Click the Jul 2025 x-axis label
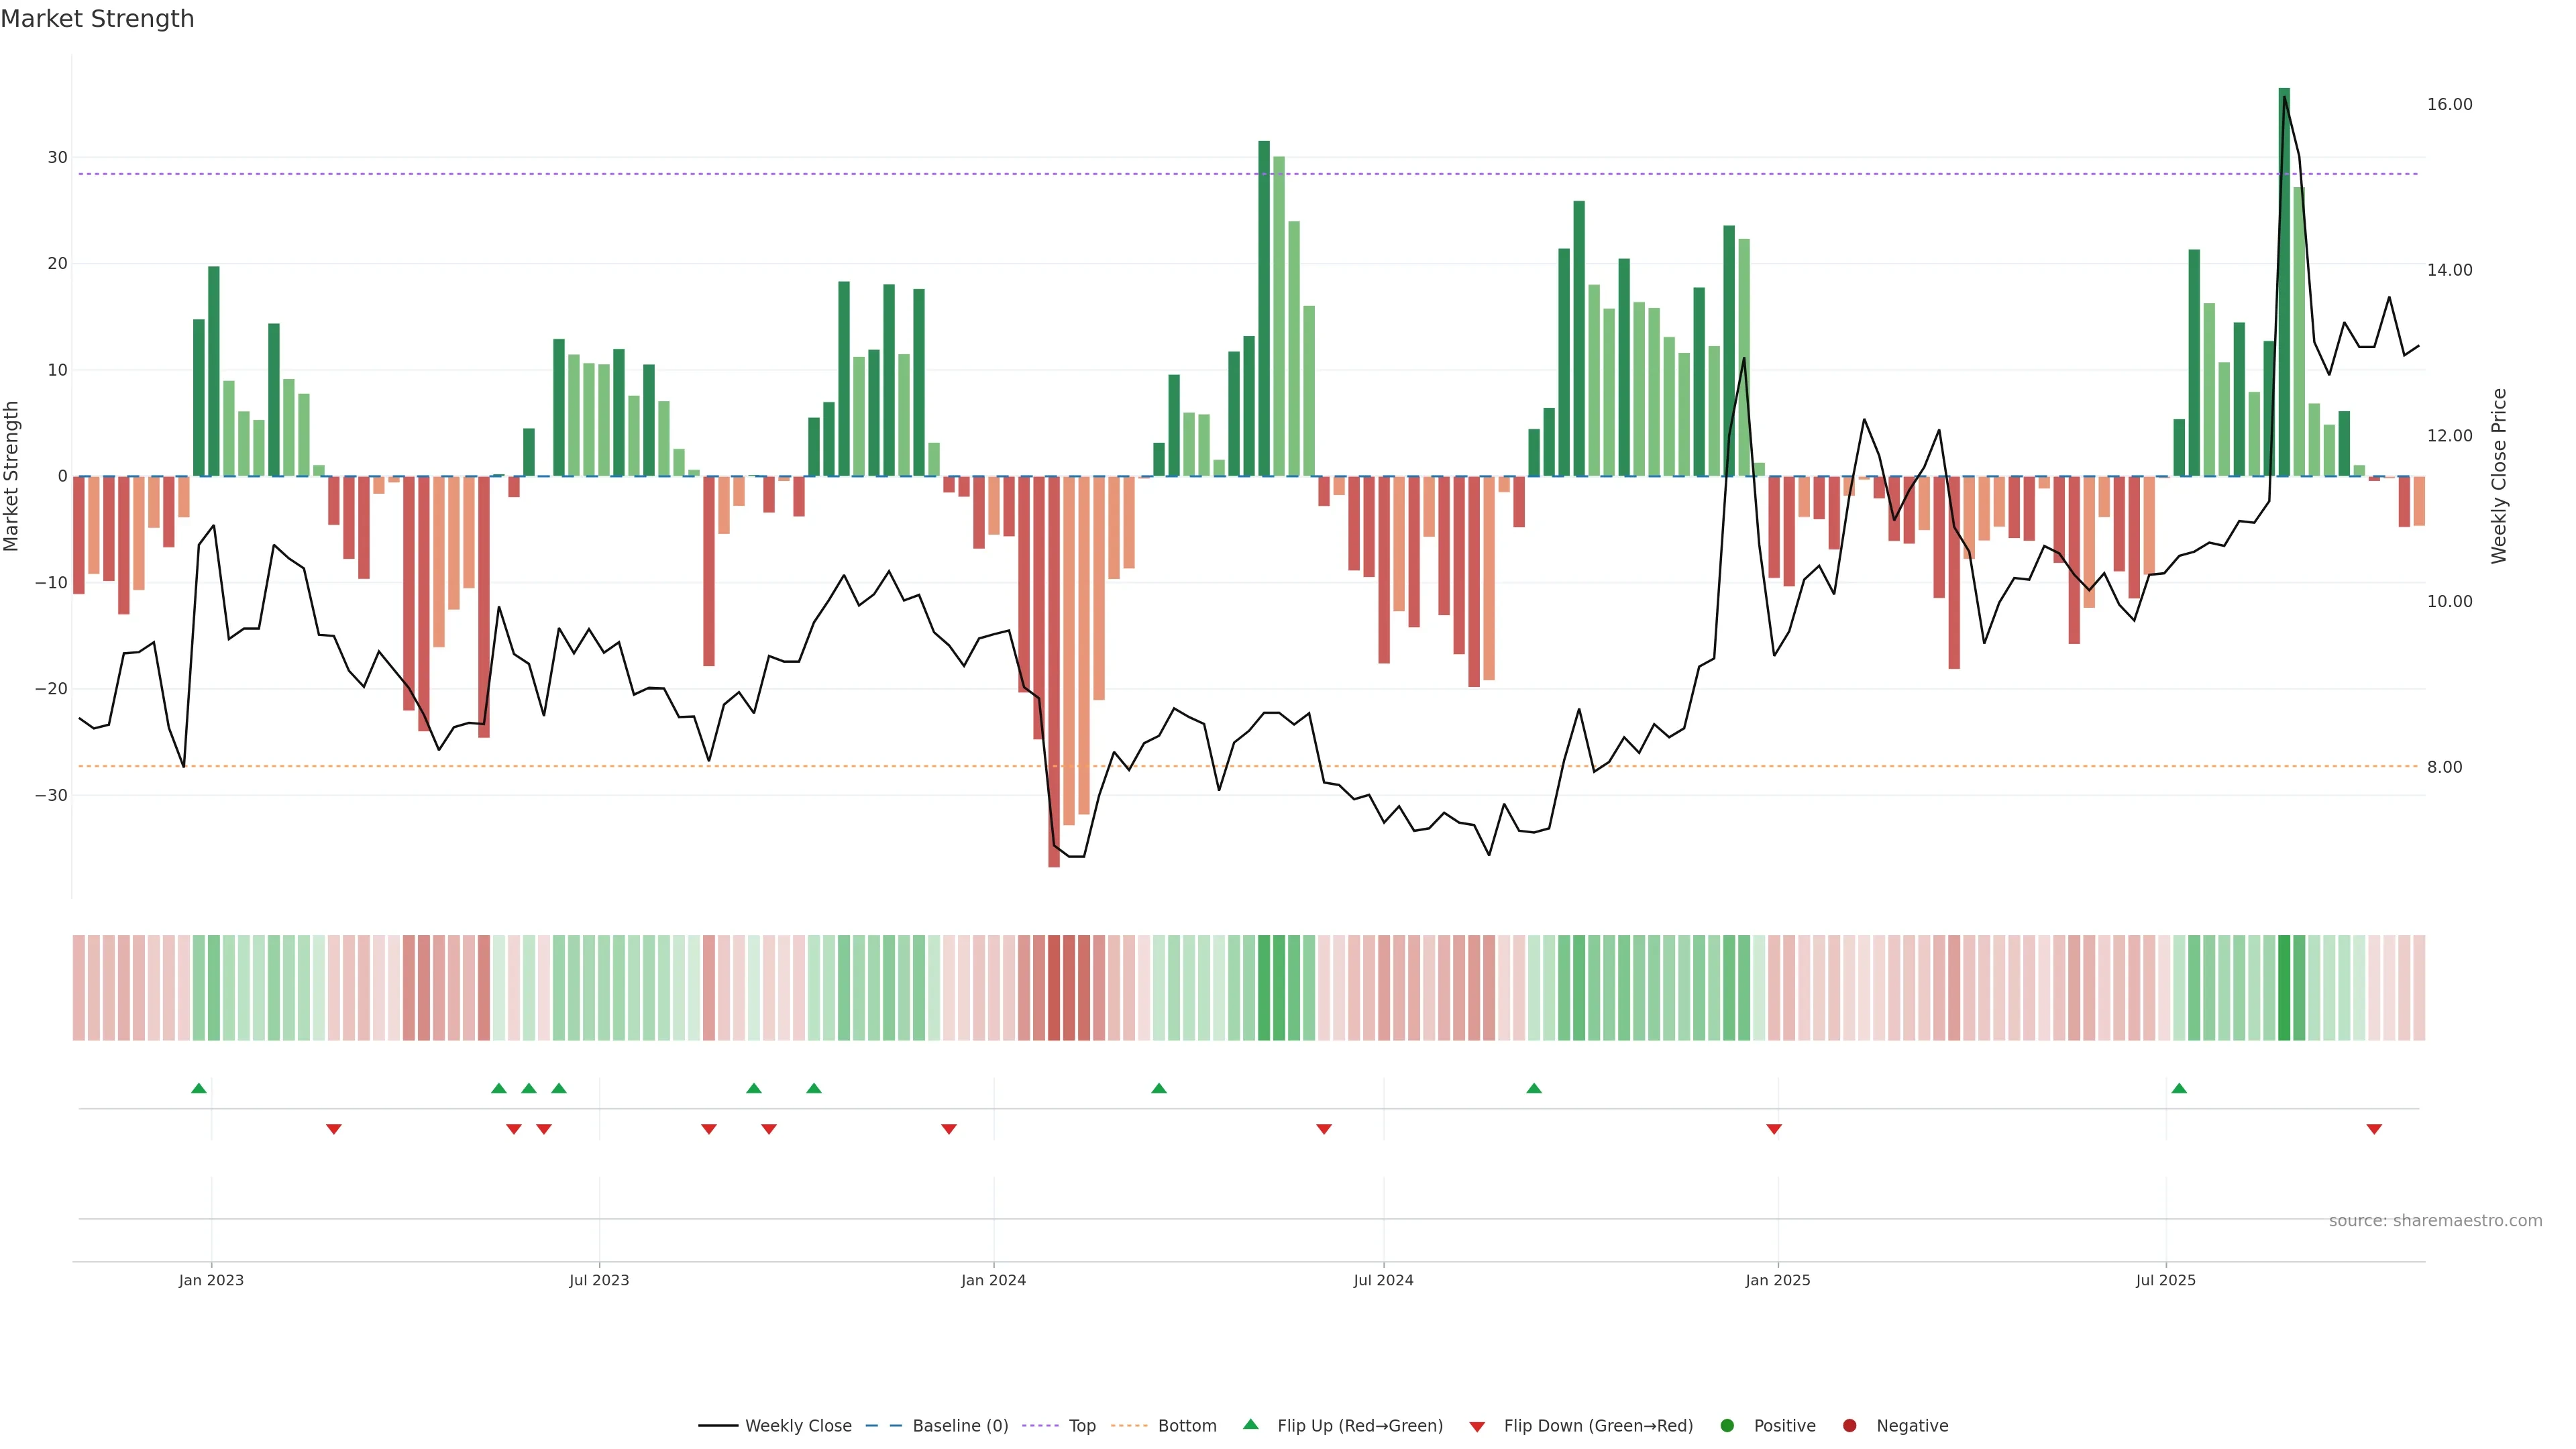 pos(2165,1280)
